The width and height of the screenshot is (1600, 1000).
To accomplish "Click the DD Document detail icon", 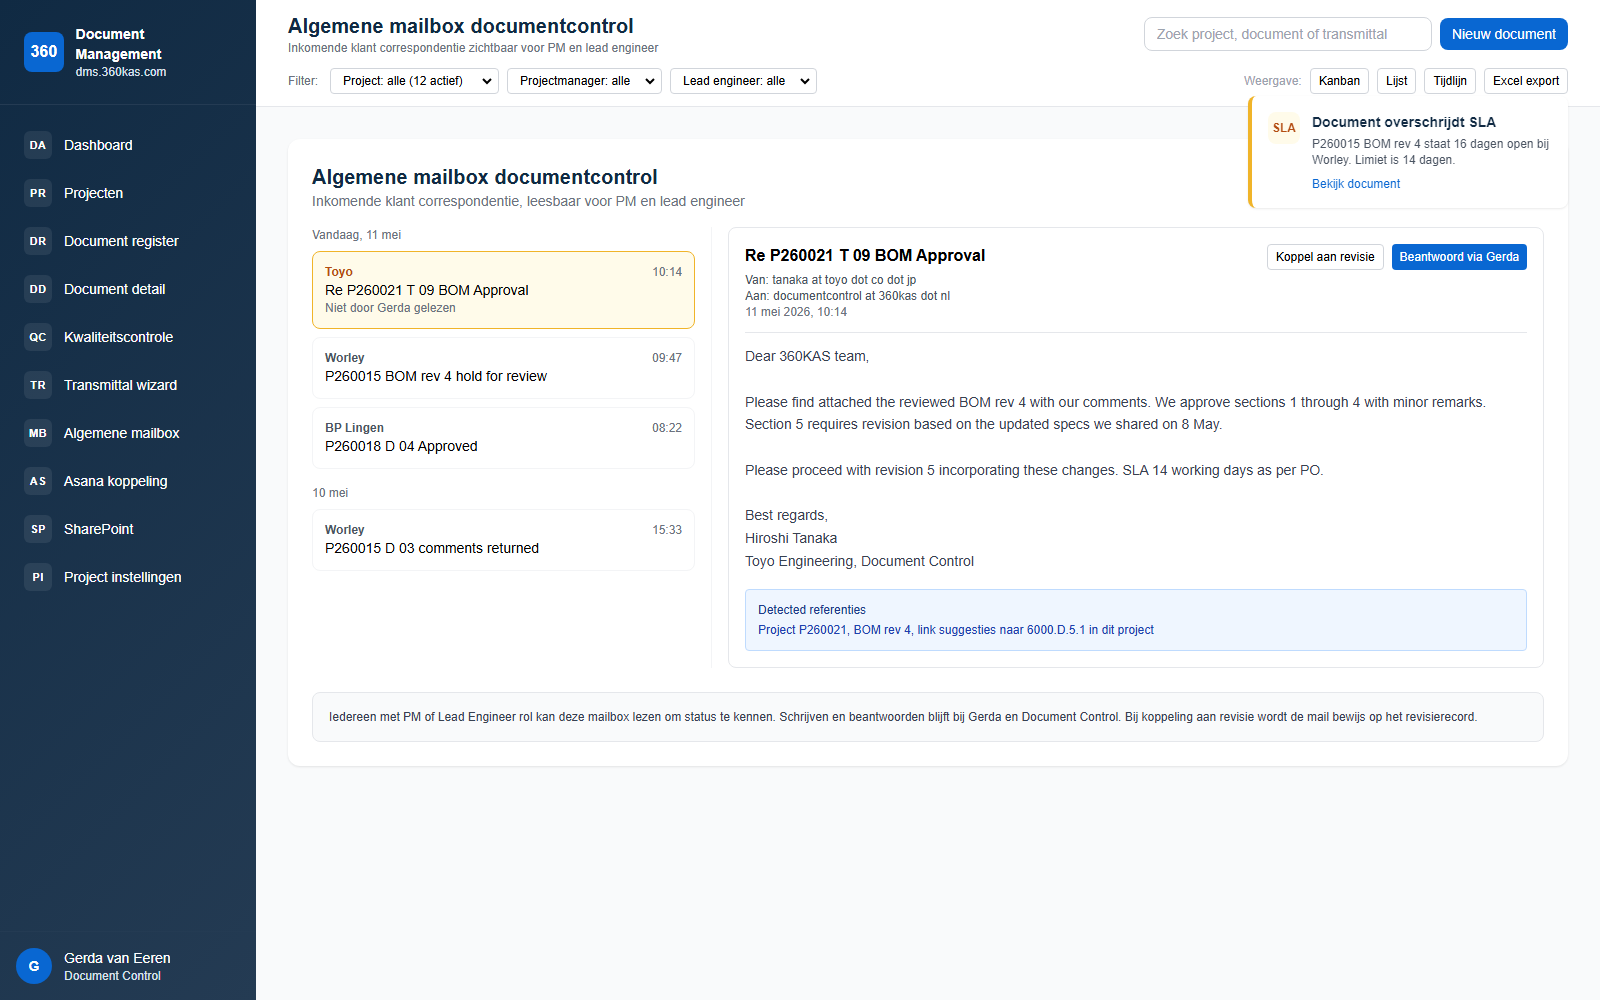I will pyautogui.click(x=38, y=289).
